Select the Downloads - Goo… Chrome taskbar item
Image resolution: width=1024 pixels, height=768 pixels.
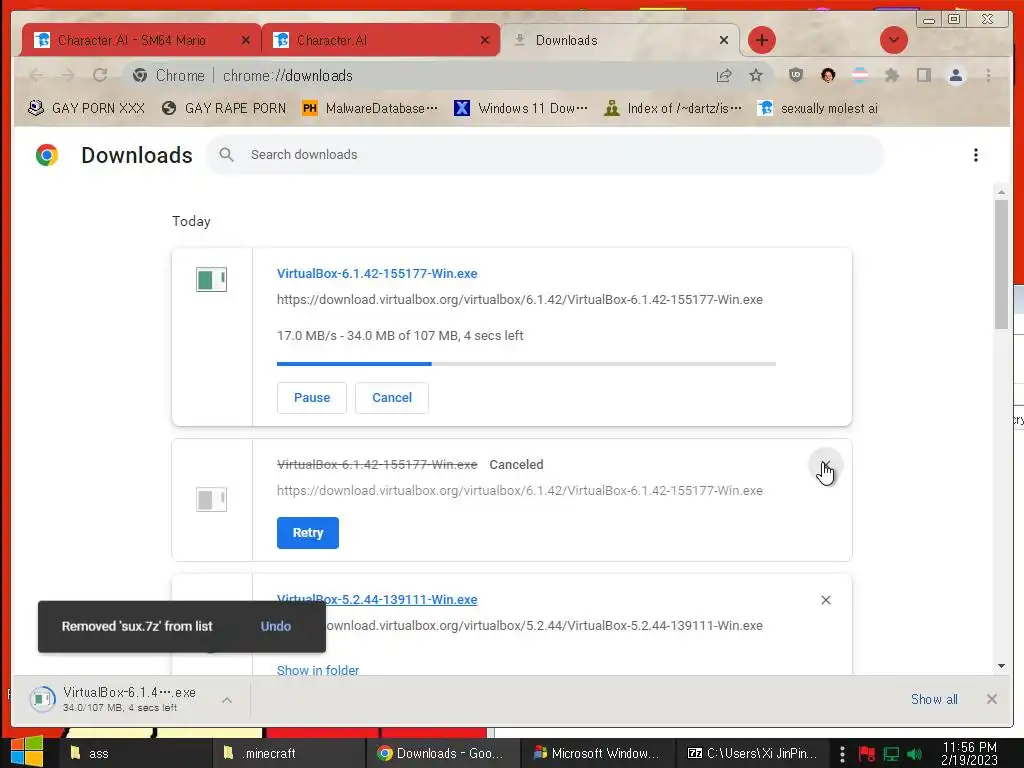pos(441,754)
